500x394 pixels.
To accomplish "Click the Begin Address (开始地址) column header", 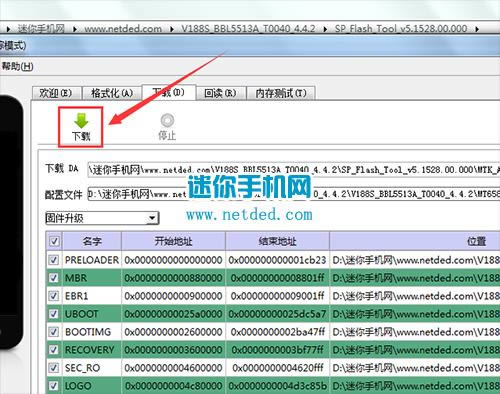I will [x=173, y=241].
